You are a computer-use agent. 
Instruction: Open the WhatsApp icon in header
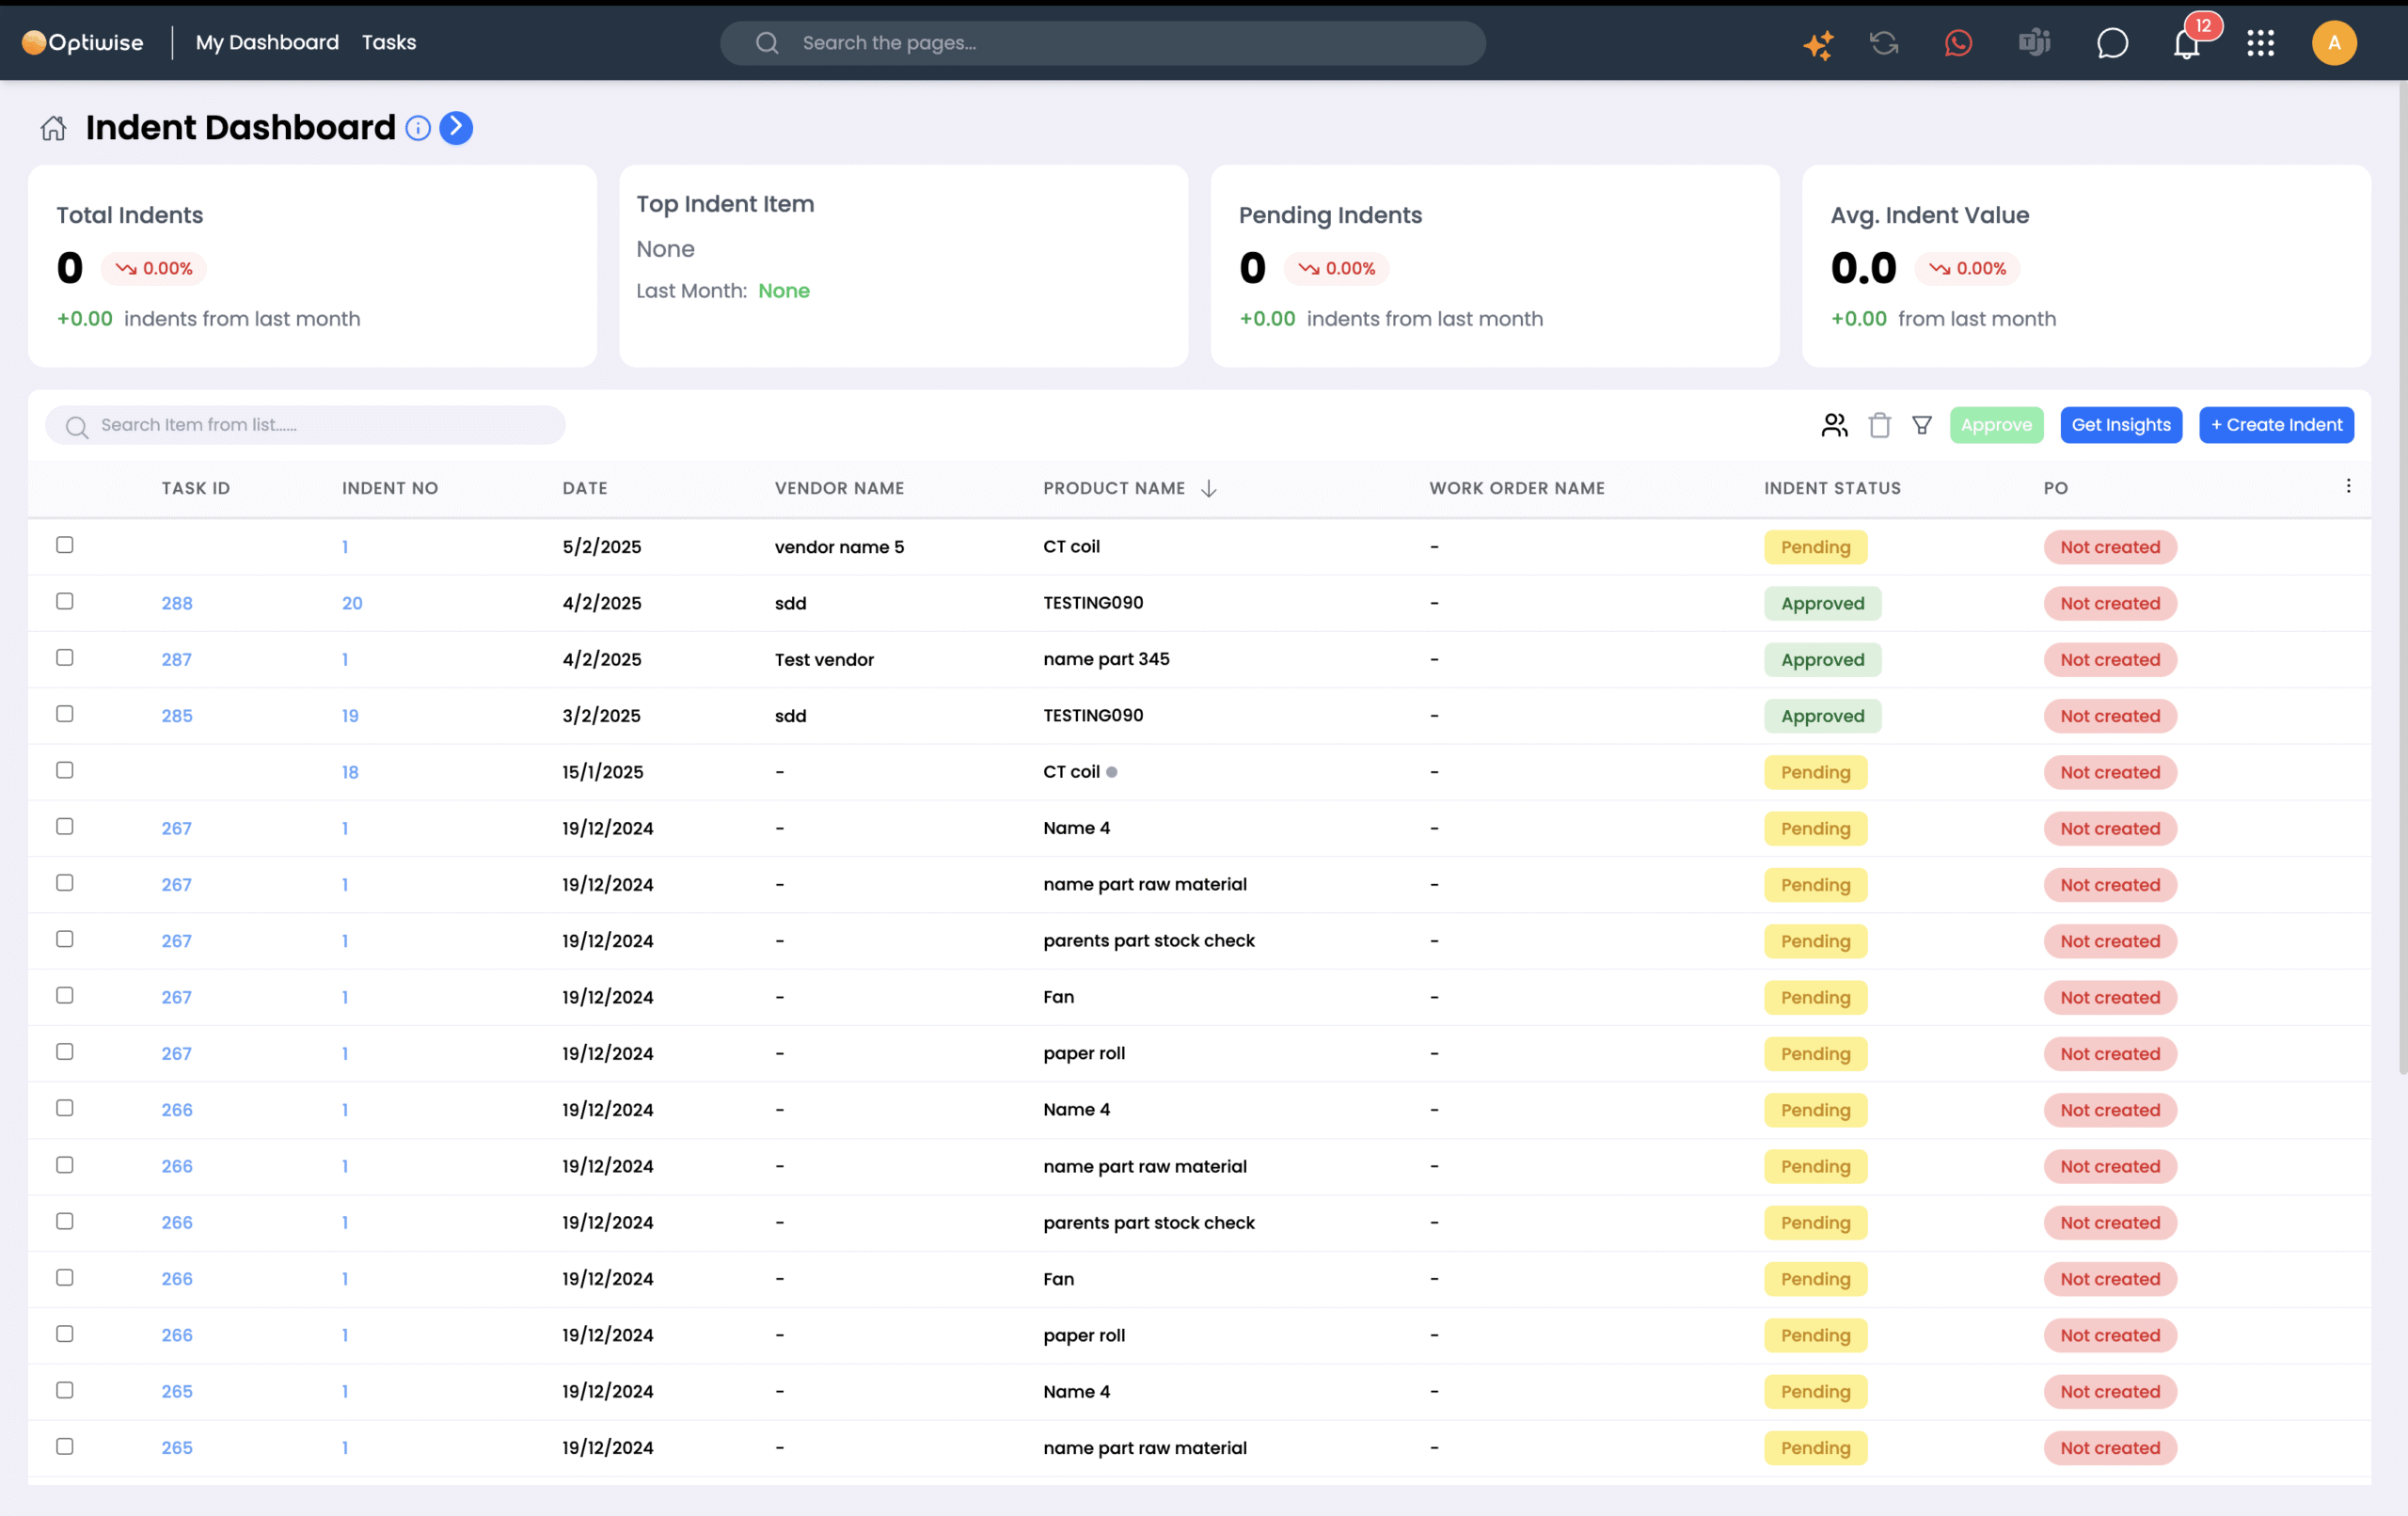click(x=1958, y=43)
